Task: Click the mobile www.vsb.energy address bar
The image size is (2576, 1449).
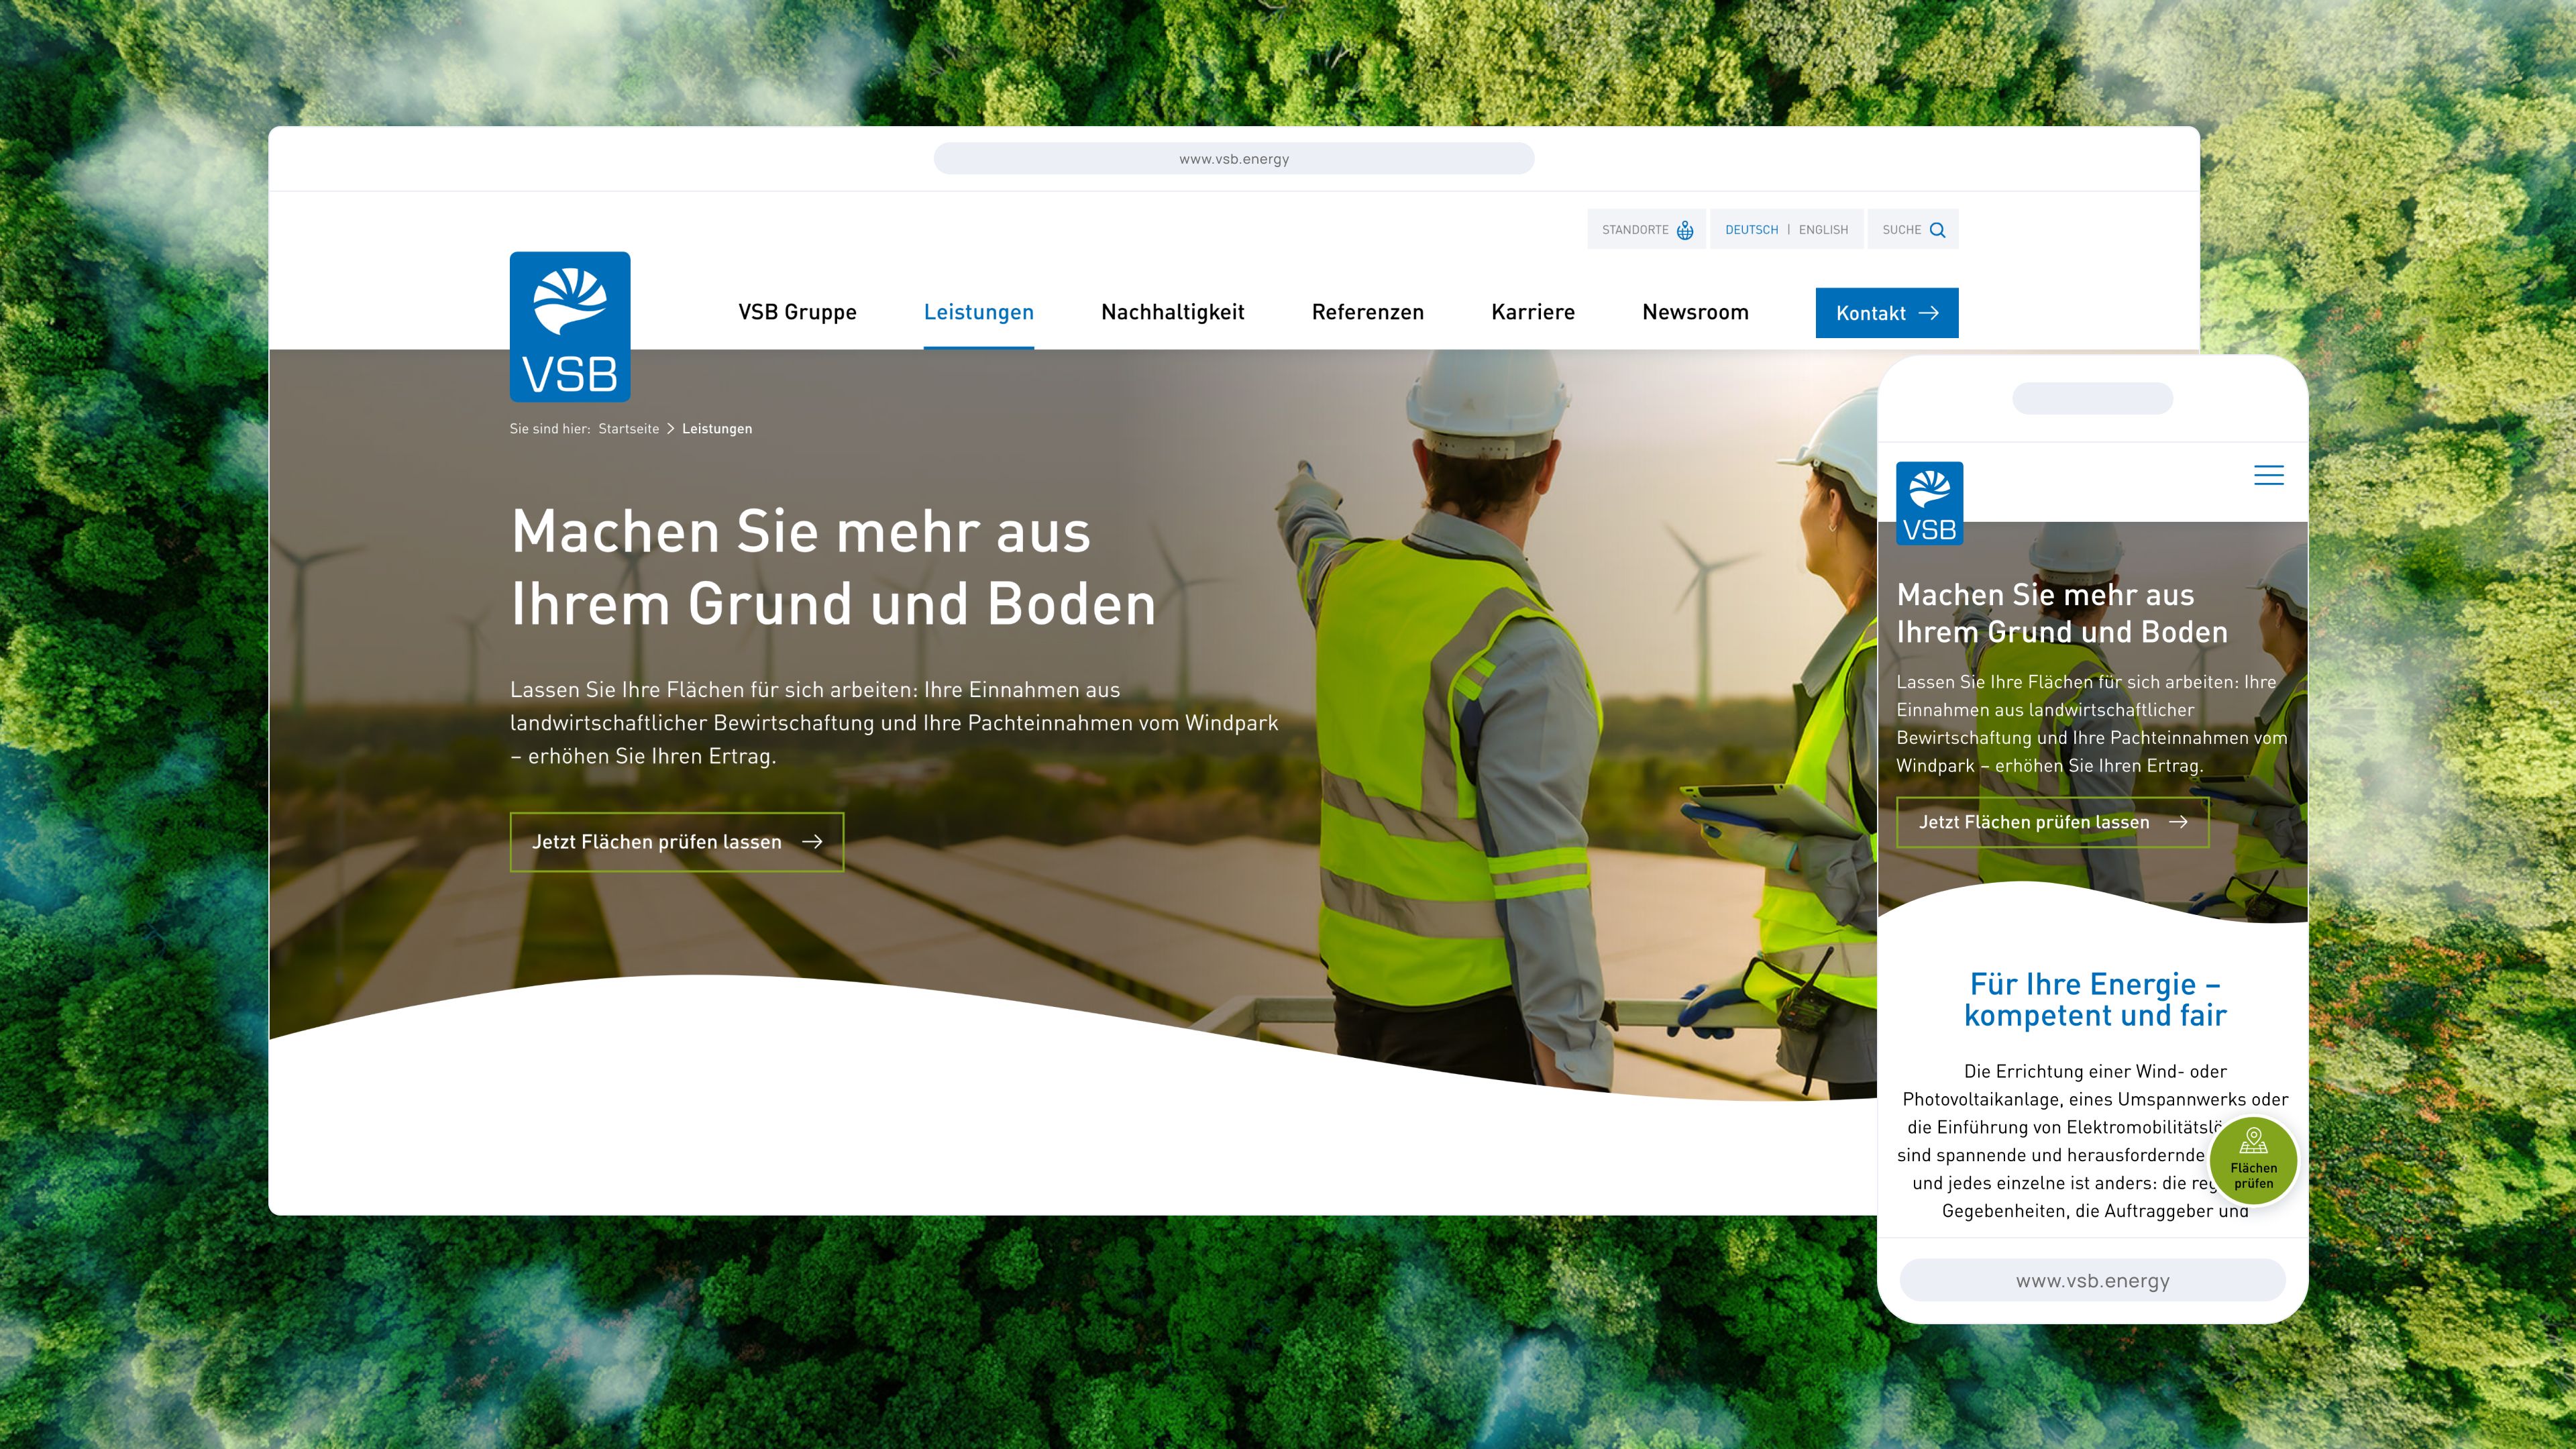Action: click(2092, 1281)
